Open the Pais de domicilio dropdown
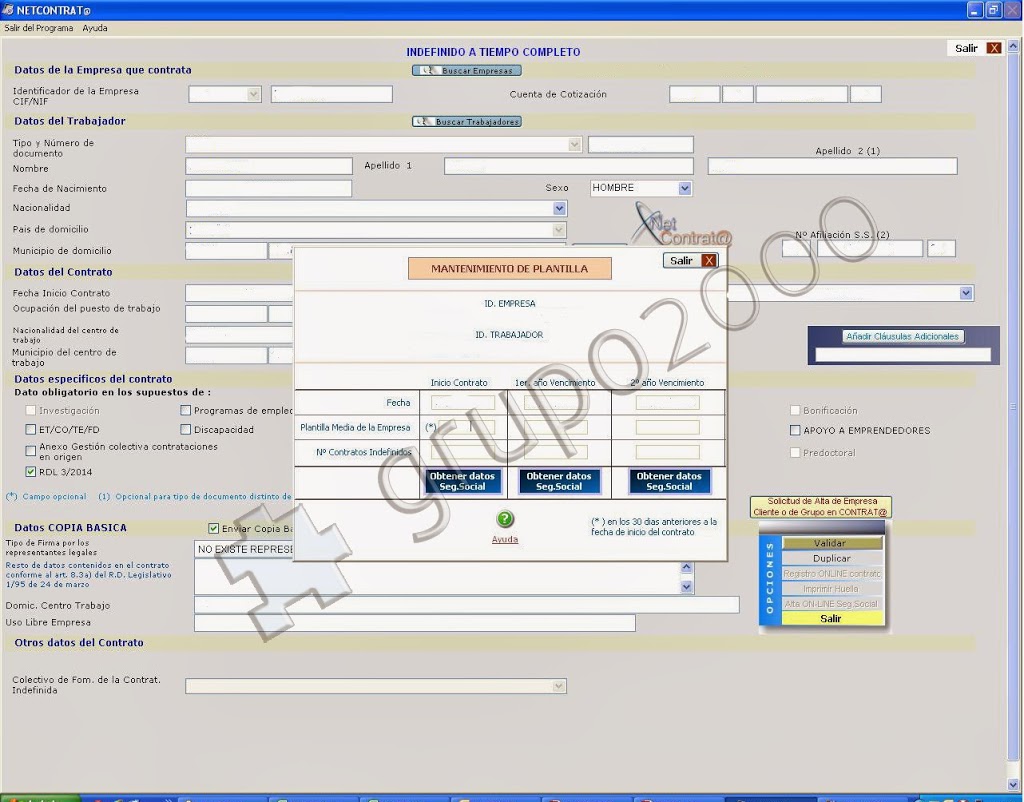This screenshot has height=802, width=1024. (558, 230)
